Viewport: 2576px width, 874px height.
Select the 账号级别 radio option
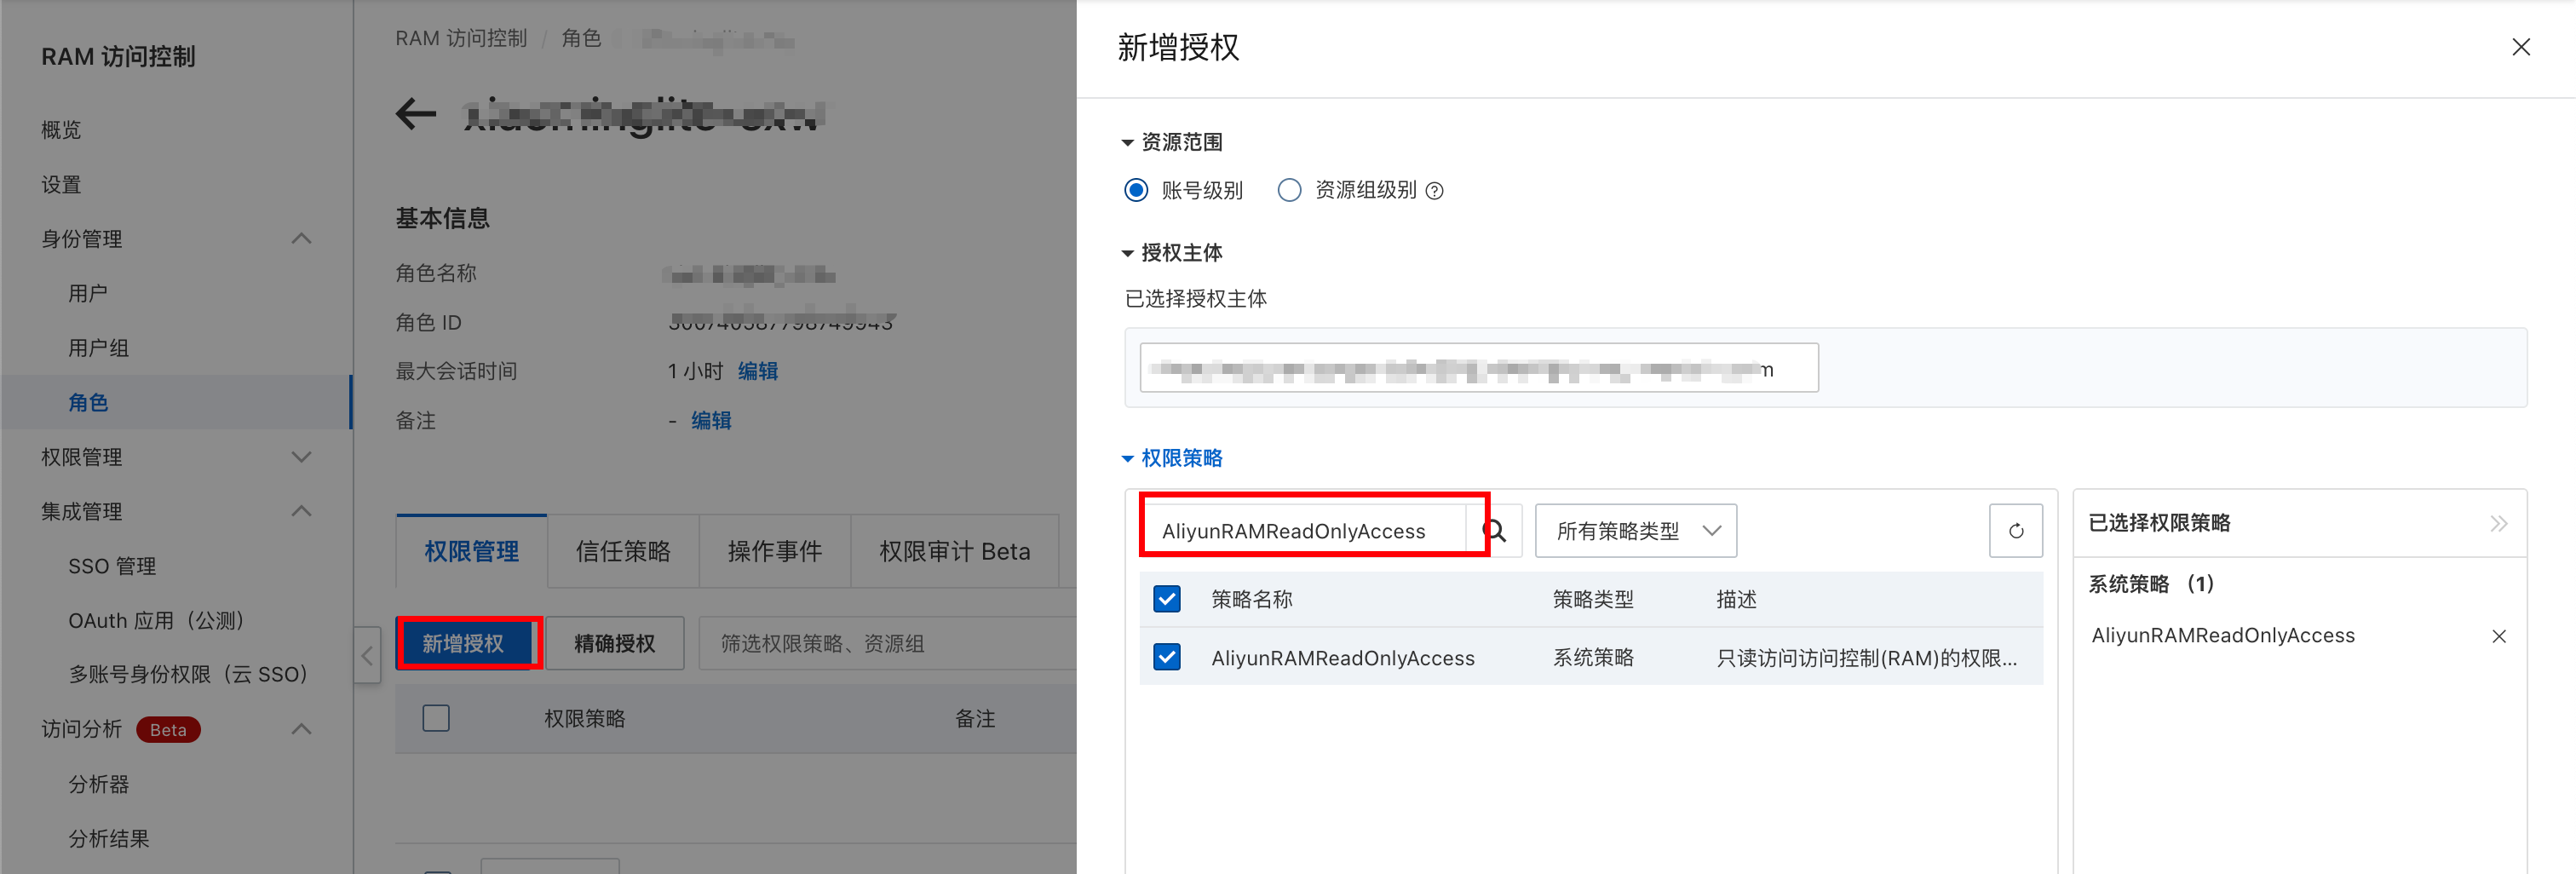[x=1136, y=190]
